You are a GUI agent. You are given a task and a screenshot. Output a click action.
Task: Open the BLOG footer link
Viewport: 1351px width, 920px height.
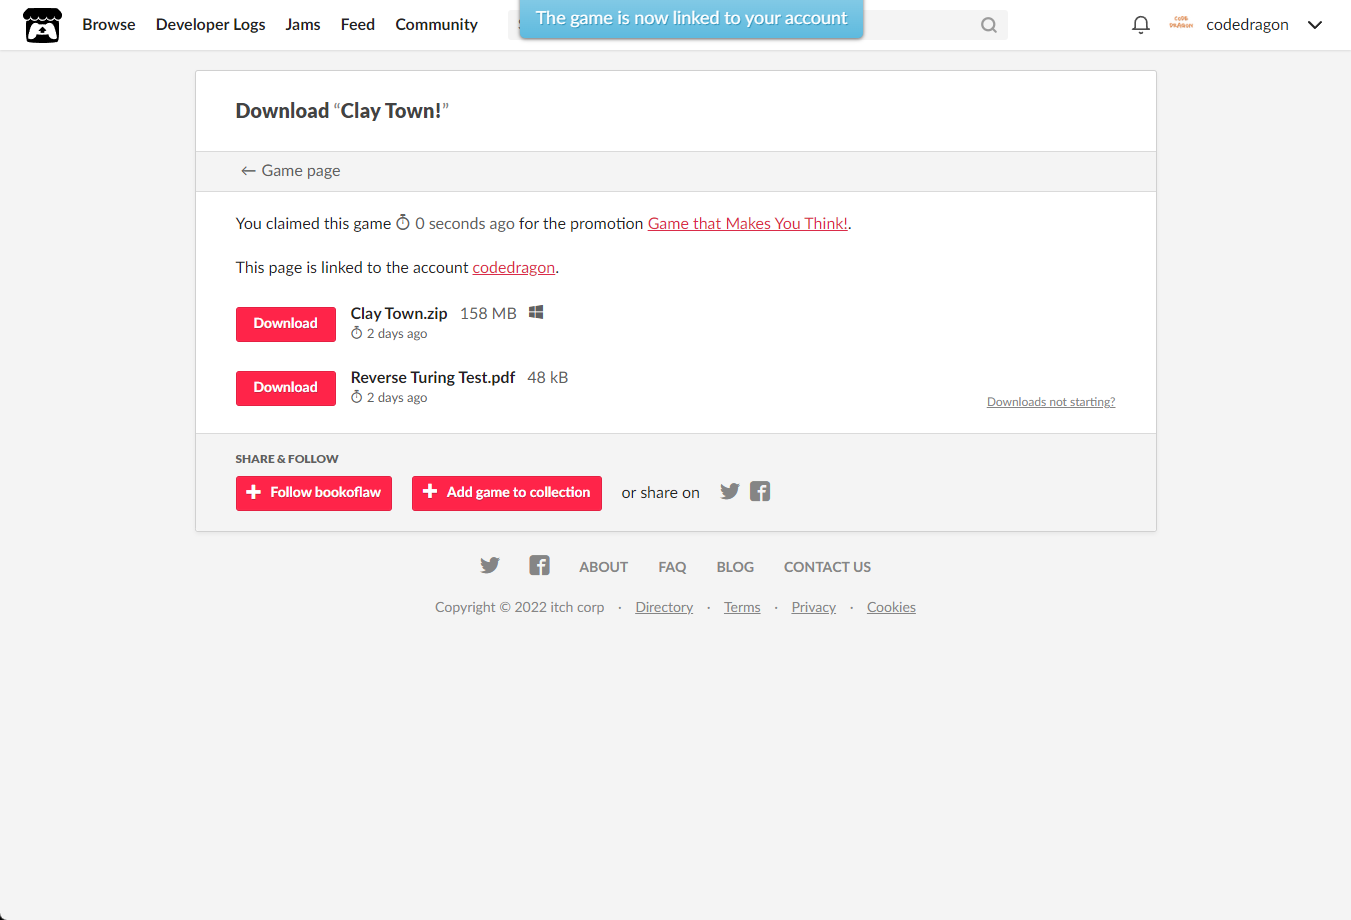point(735,567)
